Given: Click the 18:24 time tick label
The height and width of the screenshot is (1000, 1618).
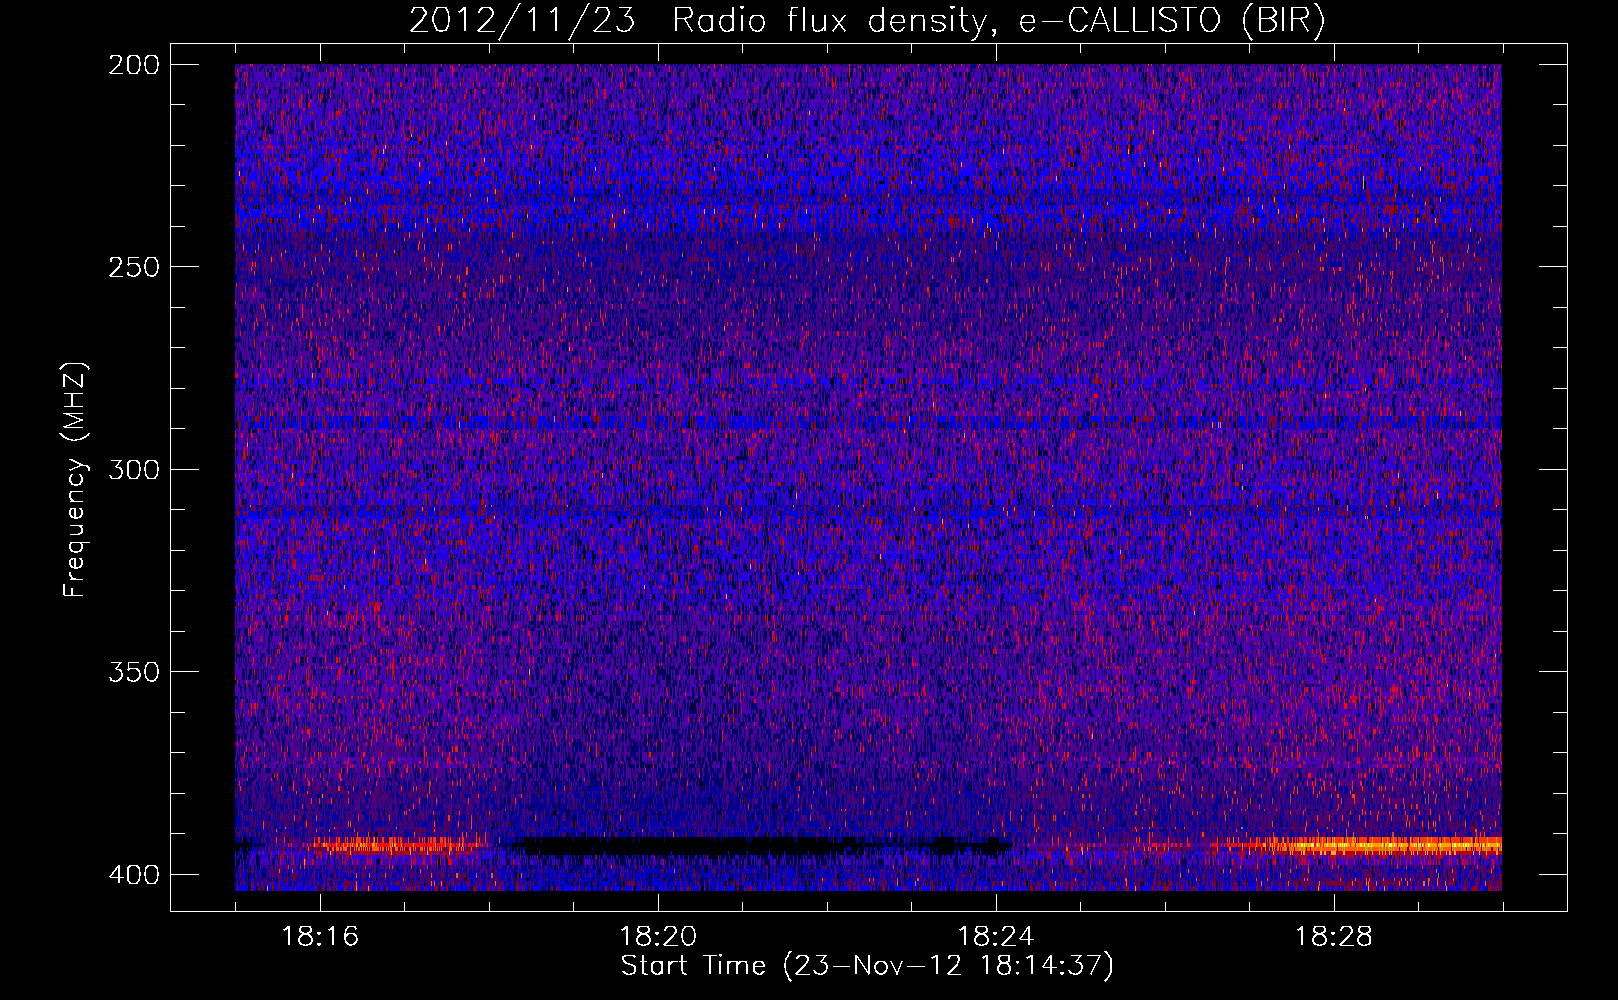Looking at the screenshot, I should pos(996,937).
